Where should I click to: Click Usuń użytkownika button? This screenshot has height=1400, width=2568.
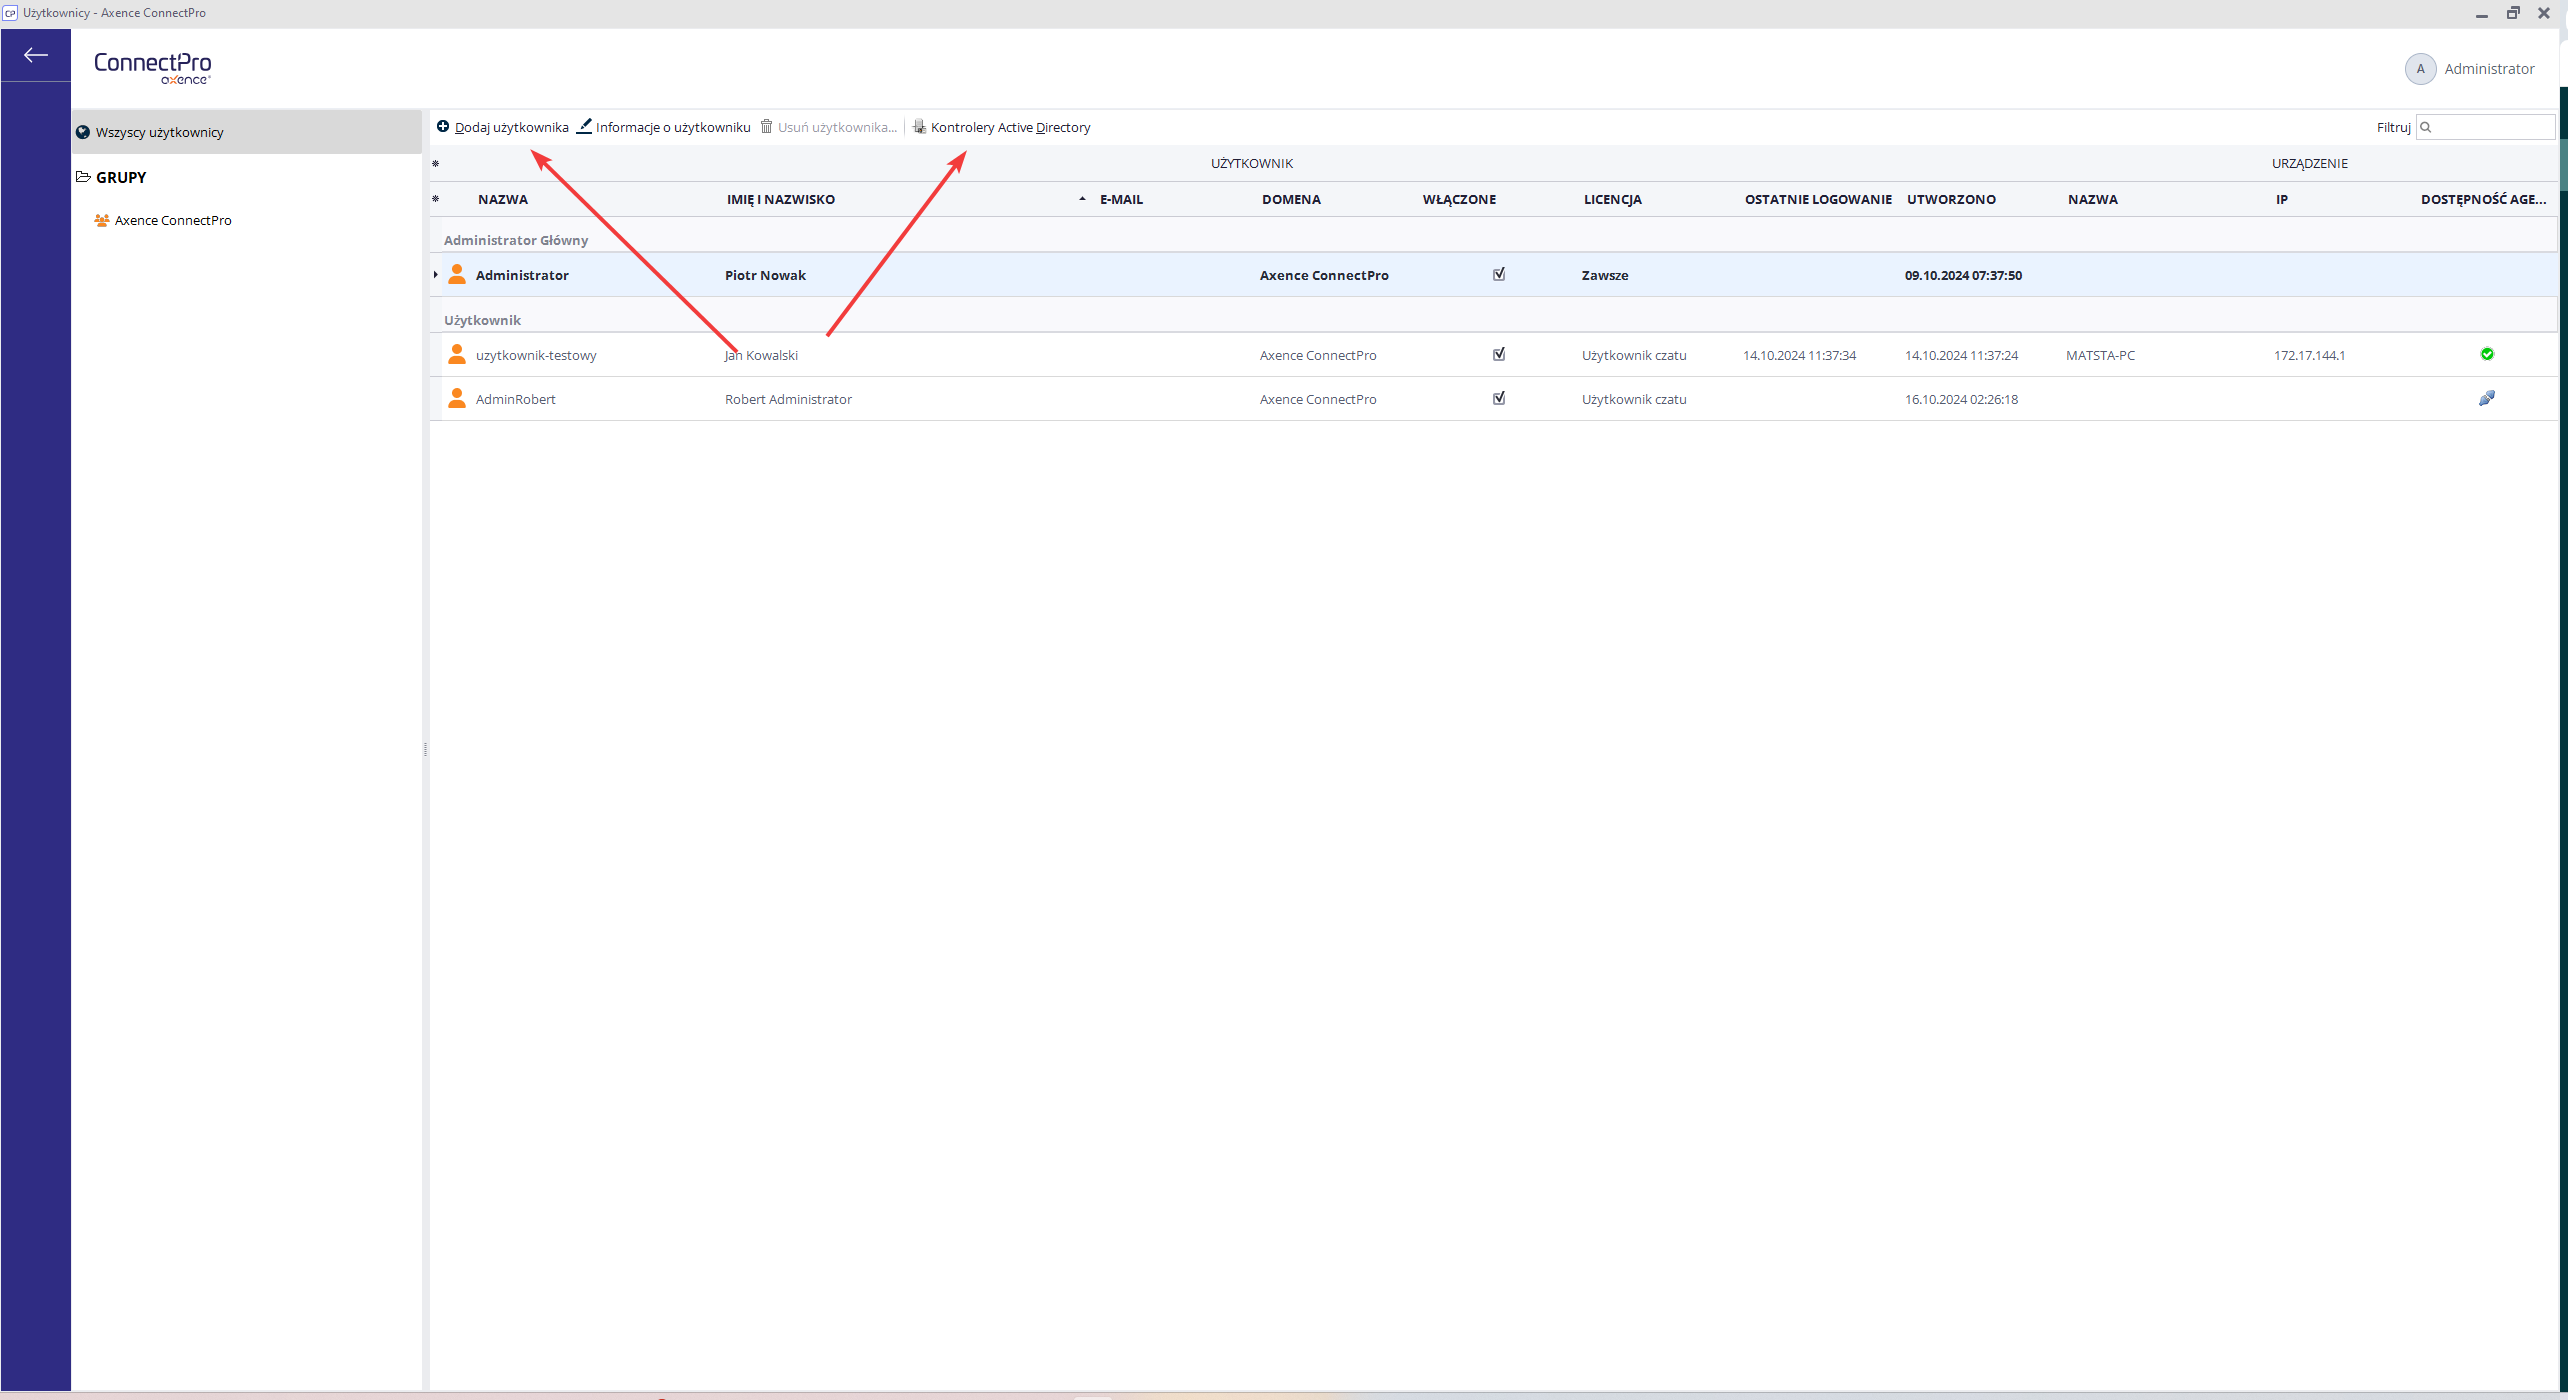829,127
